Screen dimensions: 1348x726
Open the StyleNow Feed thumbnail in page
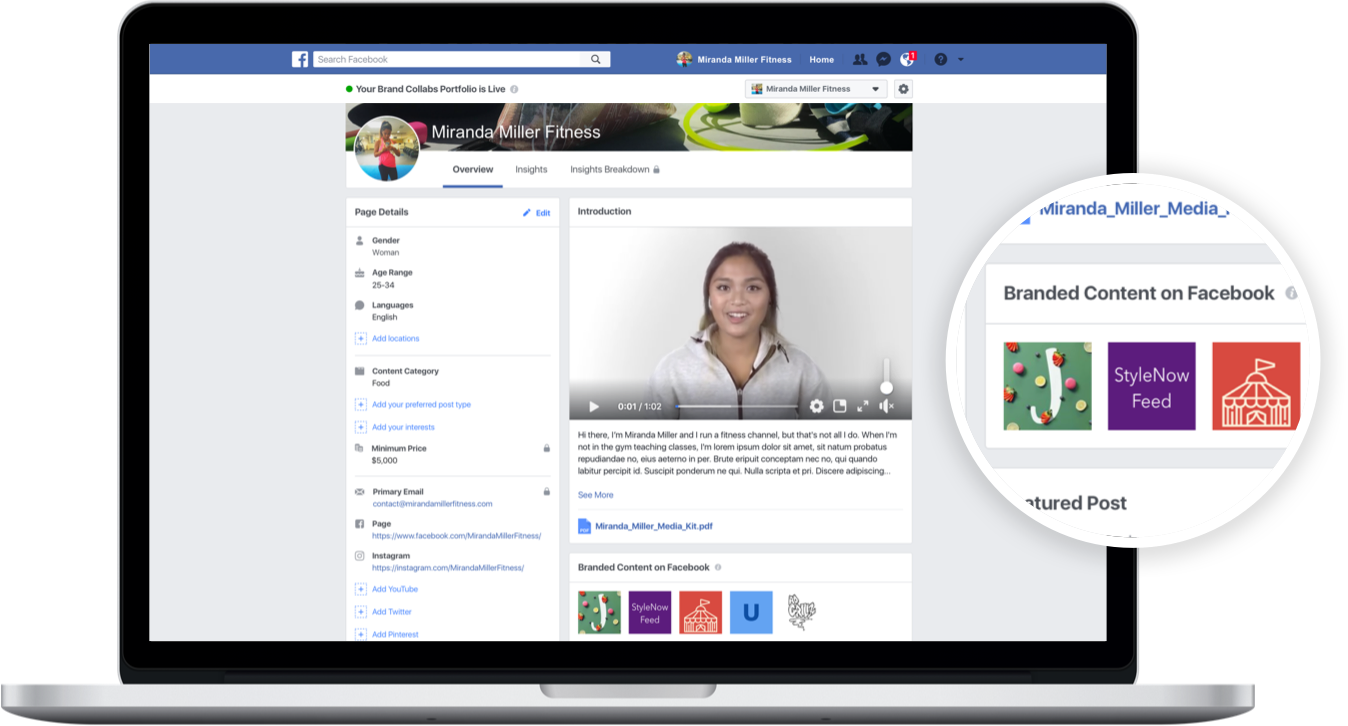tap(650, 612)
